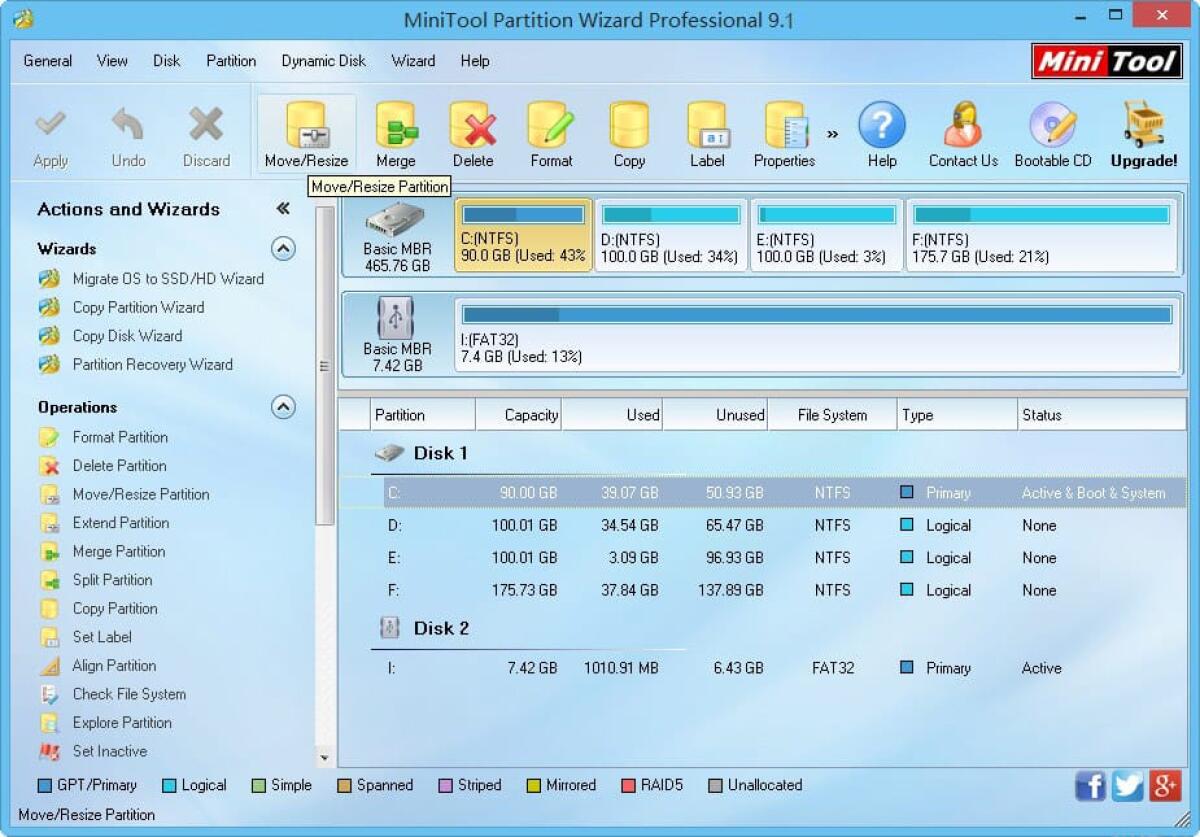Image resolution: width=1200 pixels, height=837 pixels.
Task: Click Contact Us in the toolbar
Action: 961,132
